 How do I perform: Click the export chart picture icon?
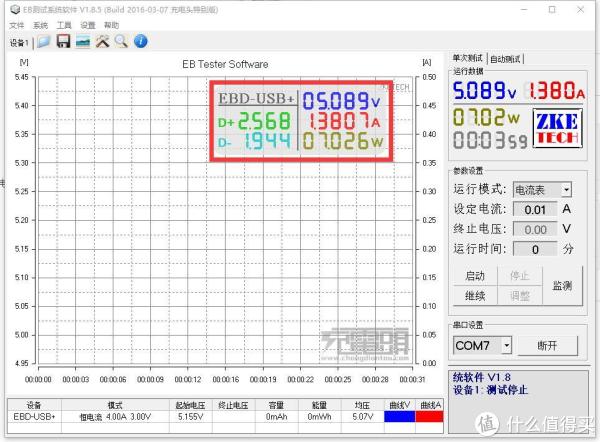point(83,41)
